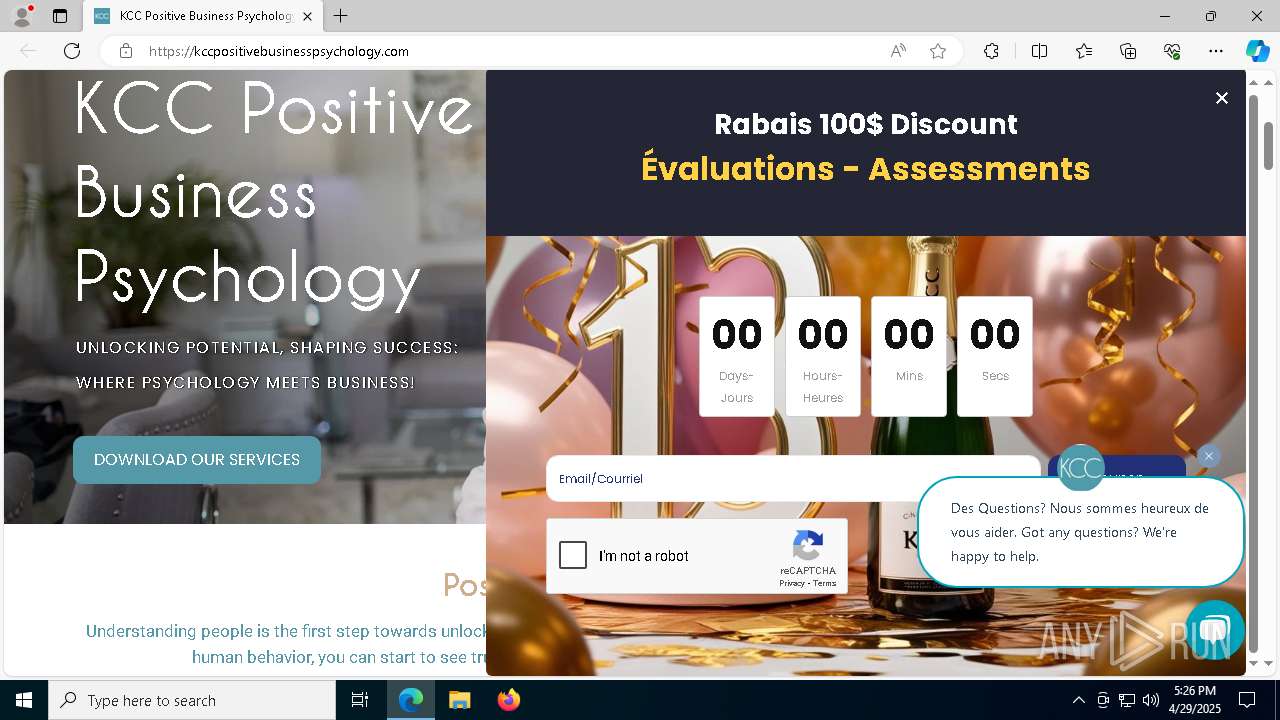Launch Firefox from the taskbar
Screen dimensions: 1280x720
point(509,700)
